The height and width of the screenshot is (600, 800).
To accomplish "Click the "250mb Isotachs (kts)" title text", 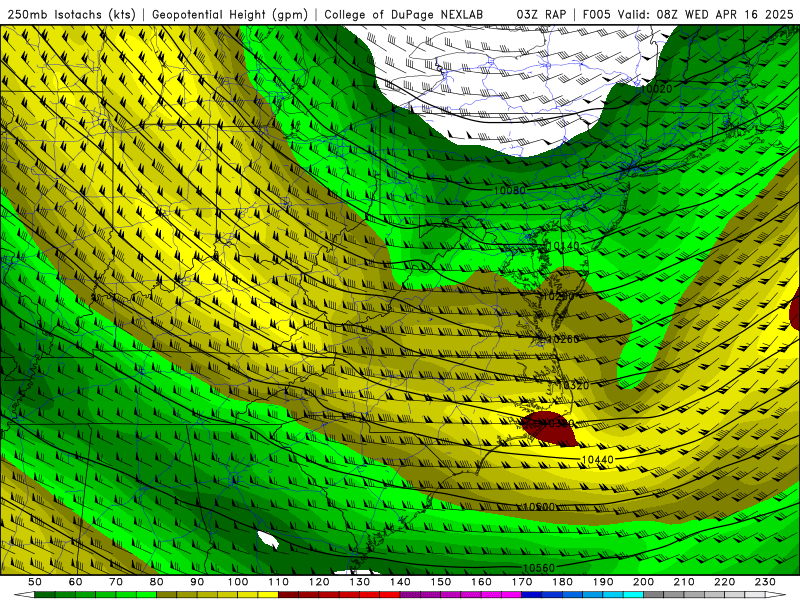I will point(72,15).
